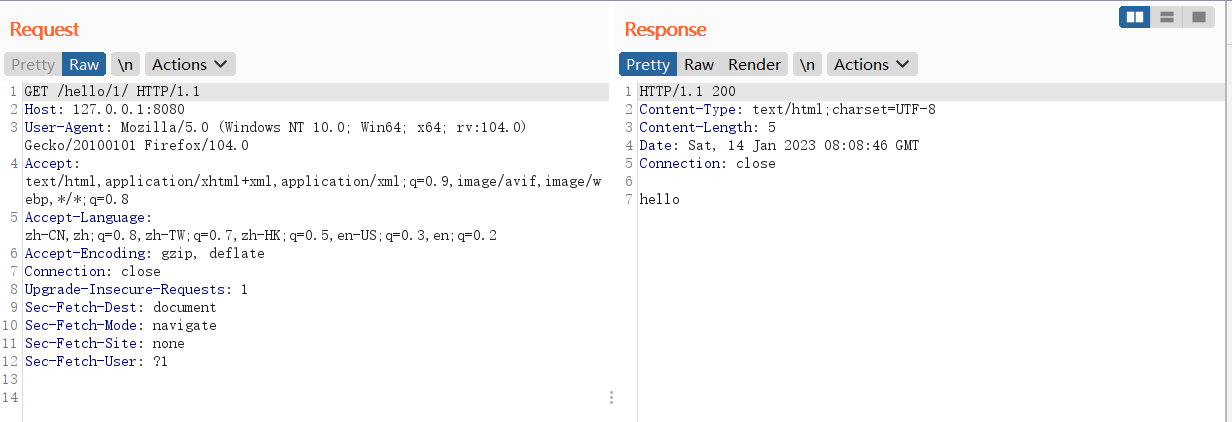The height and width of the screenshot is (422, 1232).
Task: Toggle \n non-printable characters in Request
Action: 125,64
